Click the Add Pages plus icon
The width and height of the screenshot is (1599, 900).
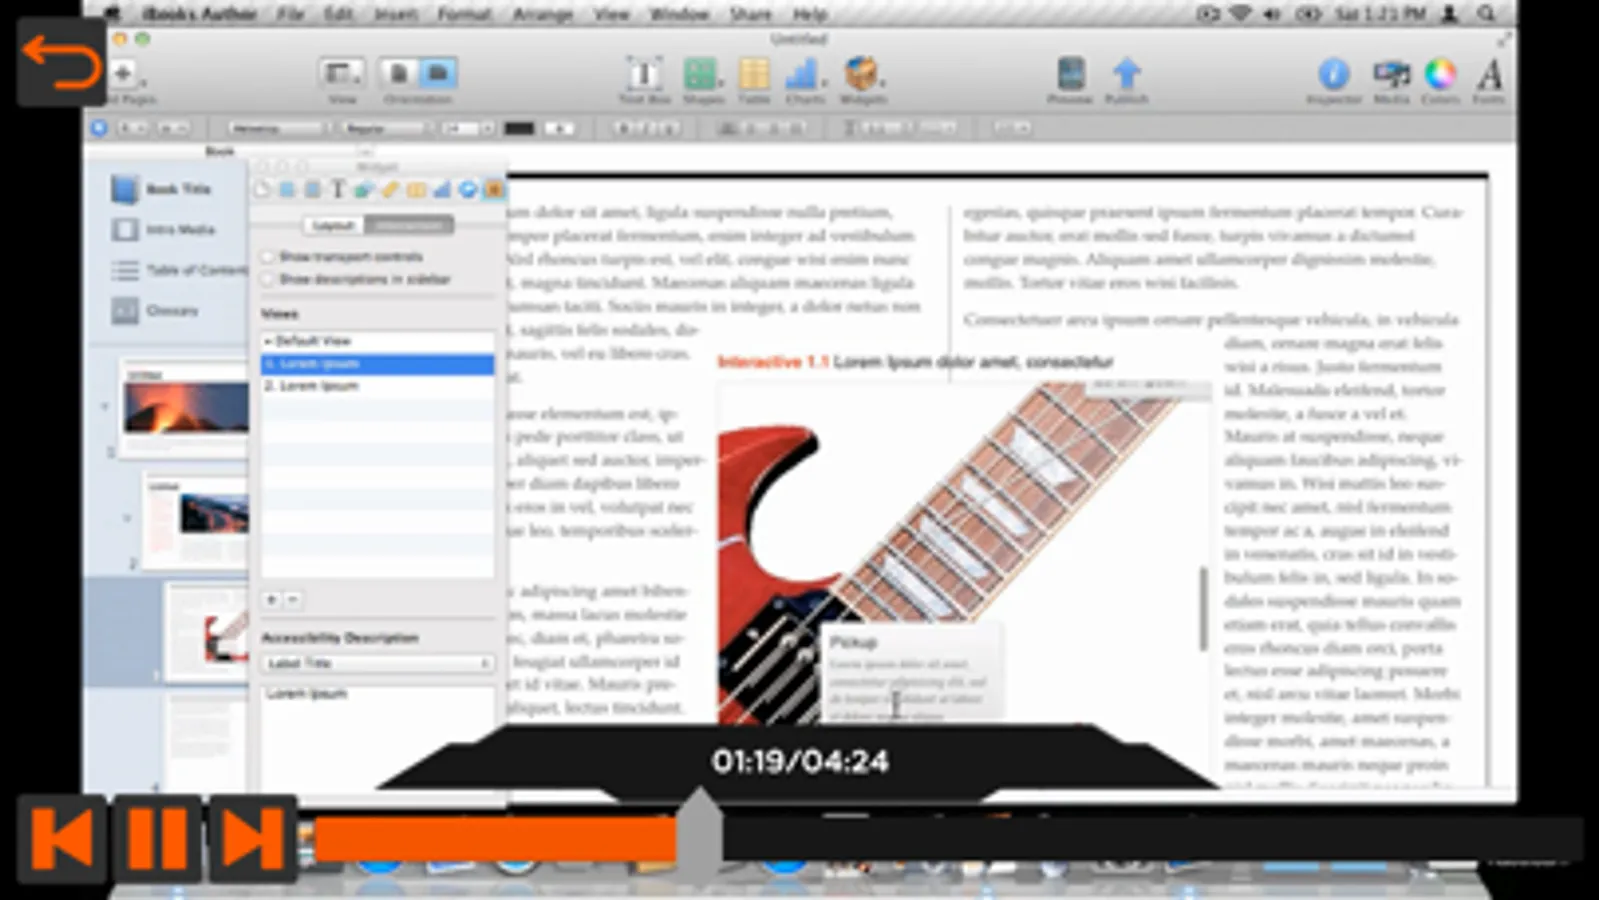(x=123, y=73)
